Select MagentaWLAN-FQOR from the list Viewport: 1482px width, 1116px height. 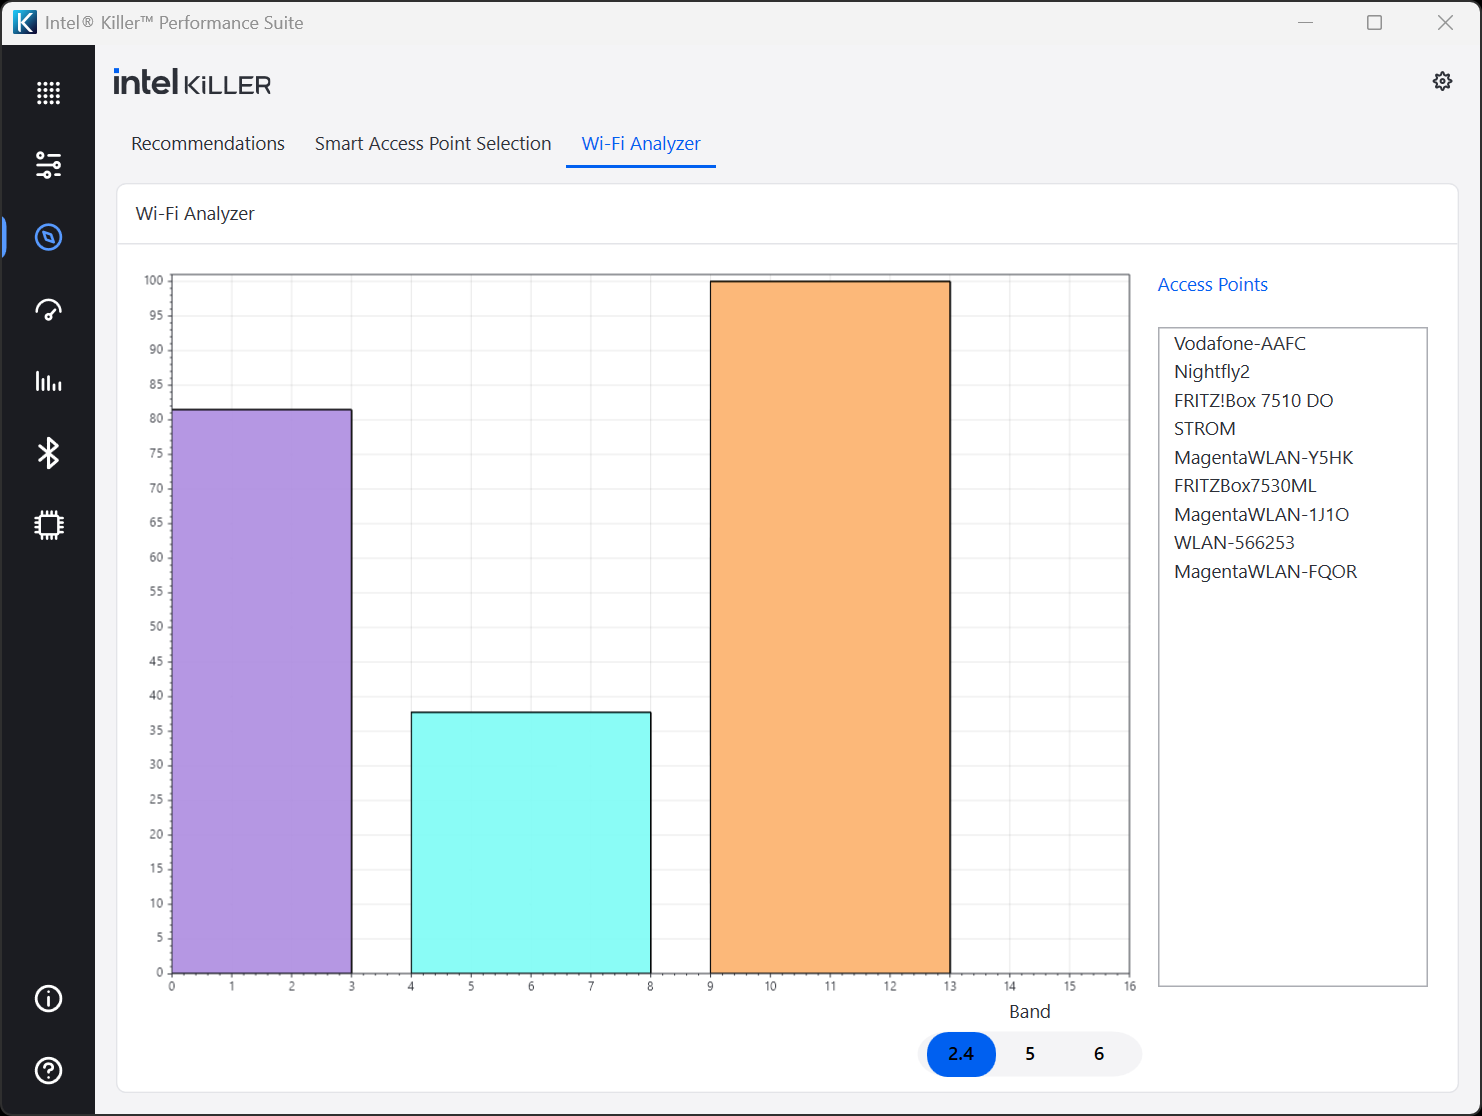(1265, 572)
